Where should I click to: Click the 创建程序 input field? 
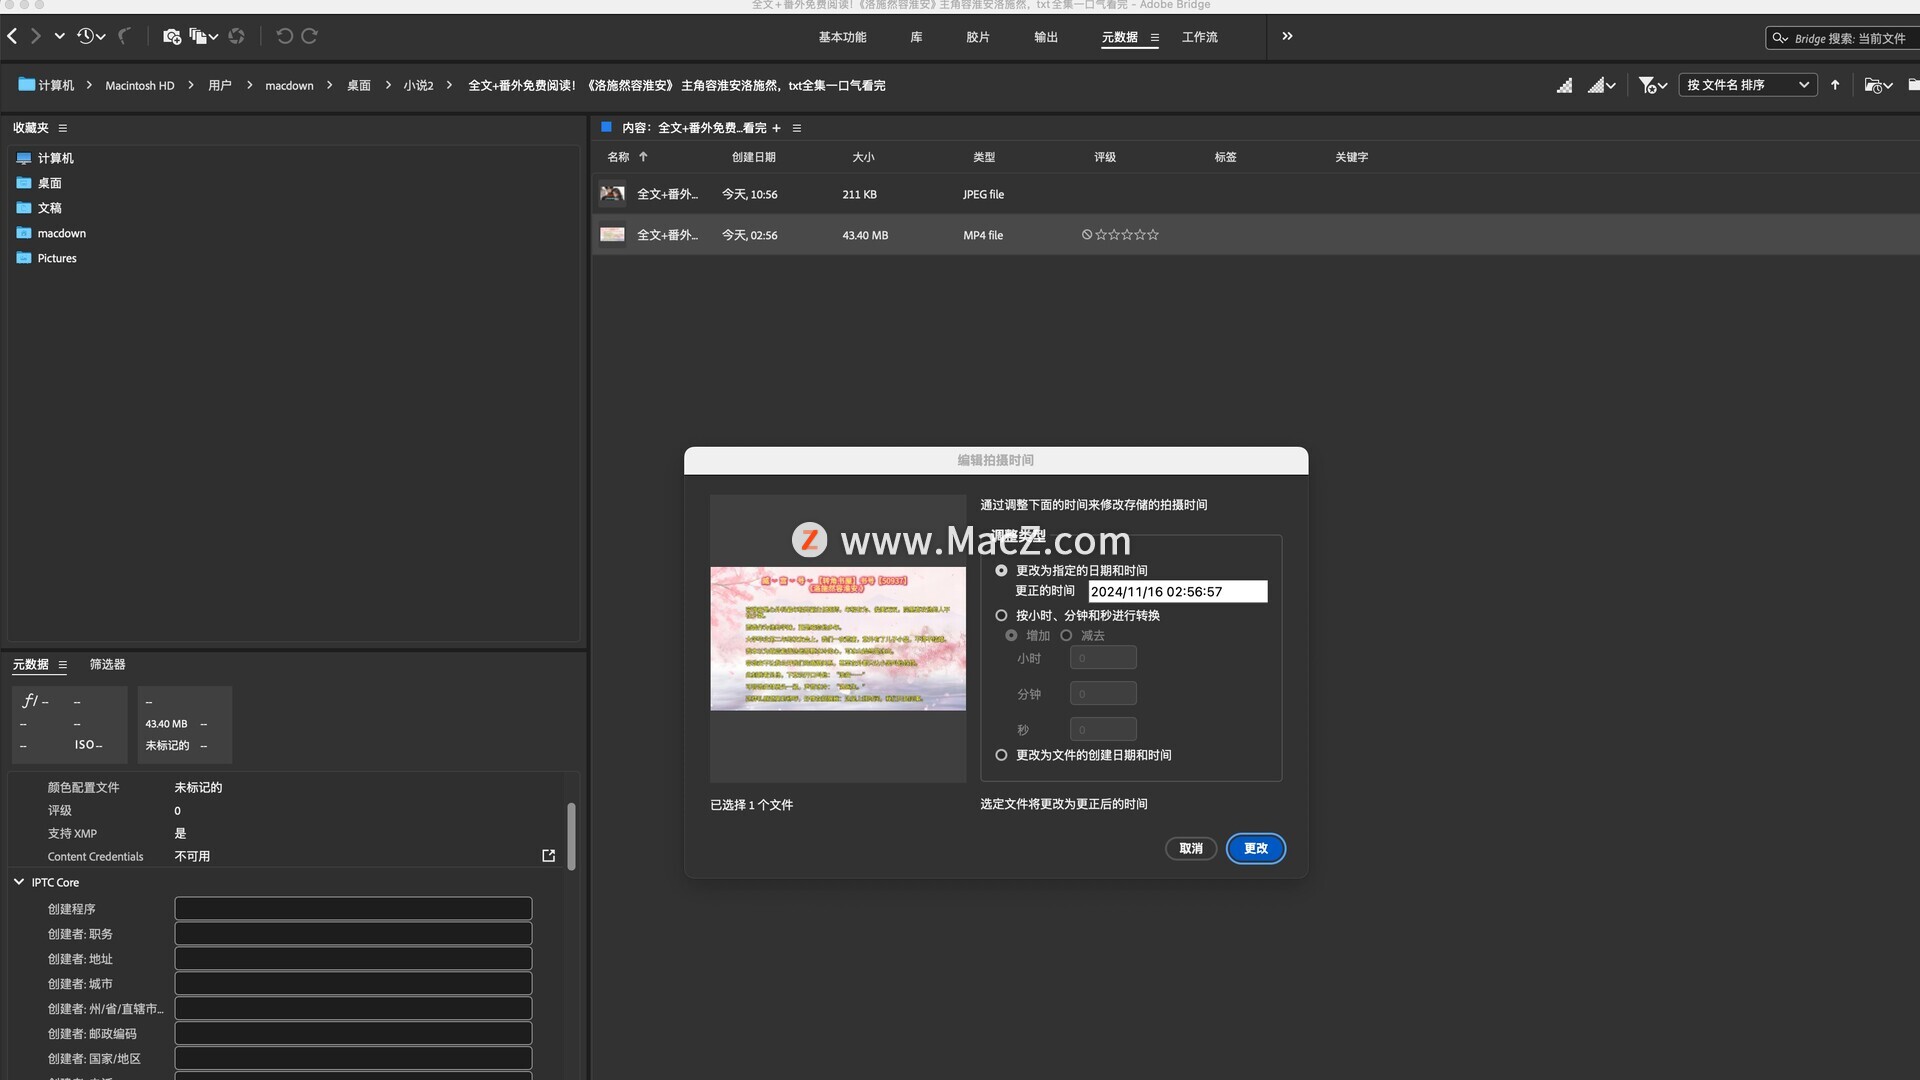pyautogui.click(x=353, y=908)
